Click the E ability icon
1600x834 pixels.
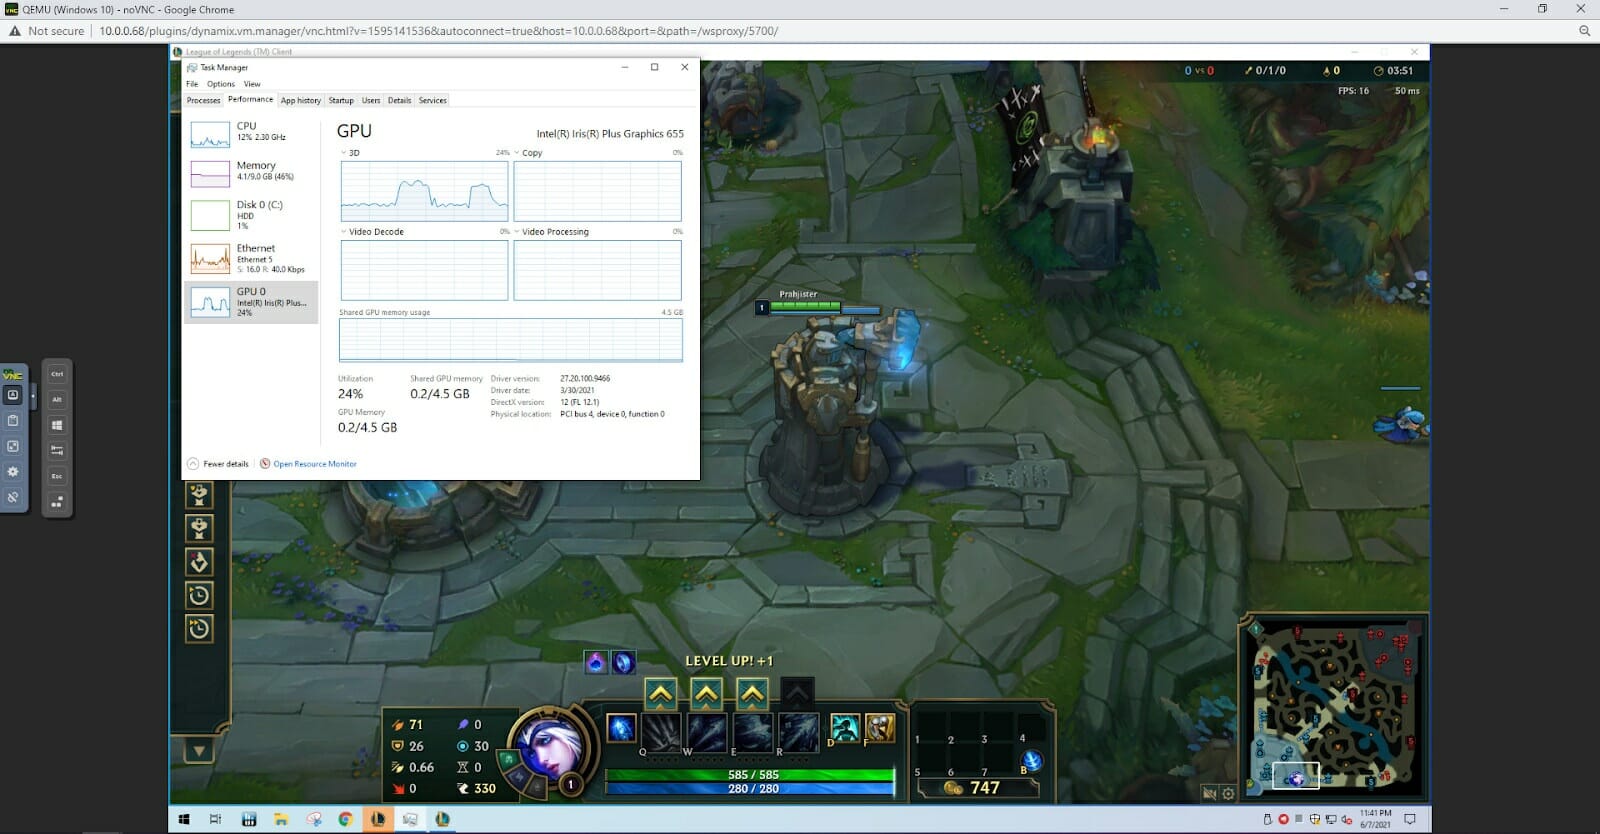tap(752, 733)
